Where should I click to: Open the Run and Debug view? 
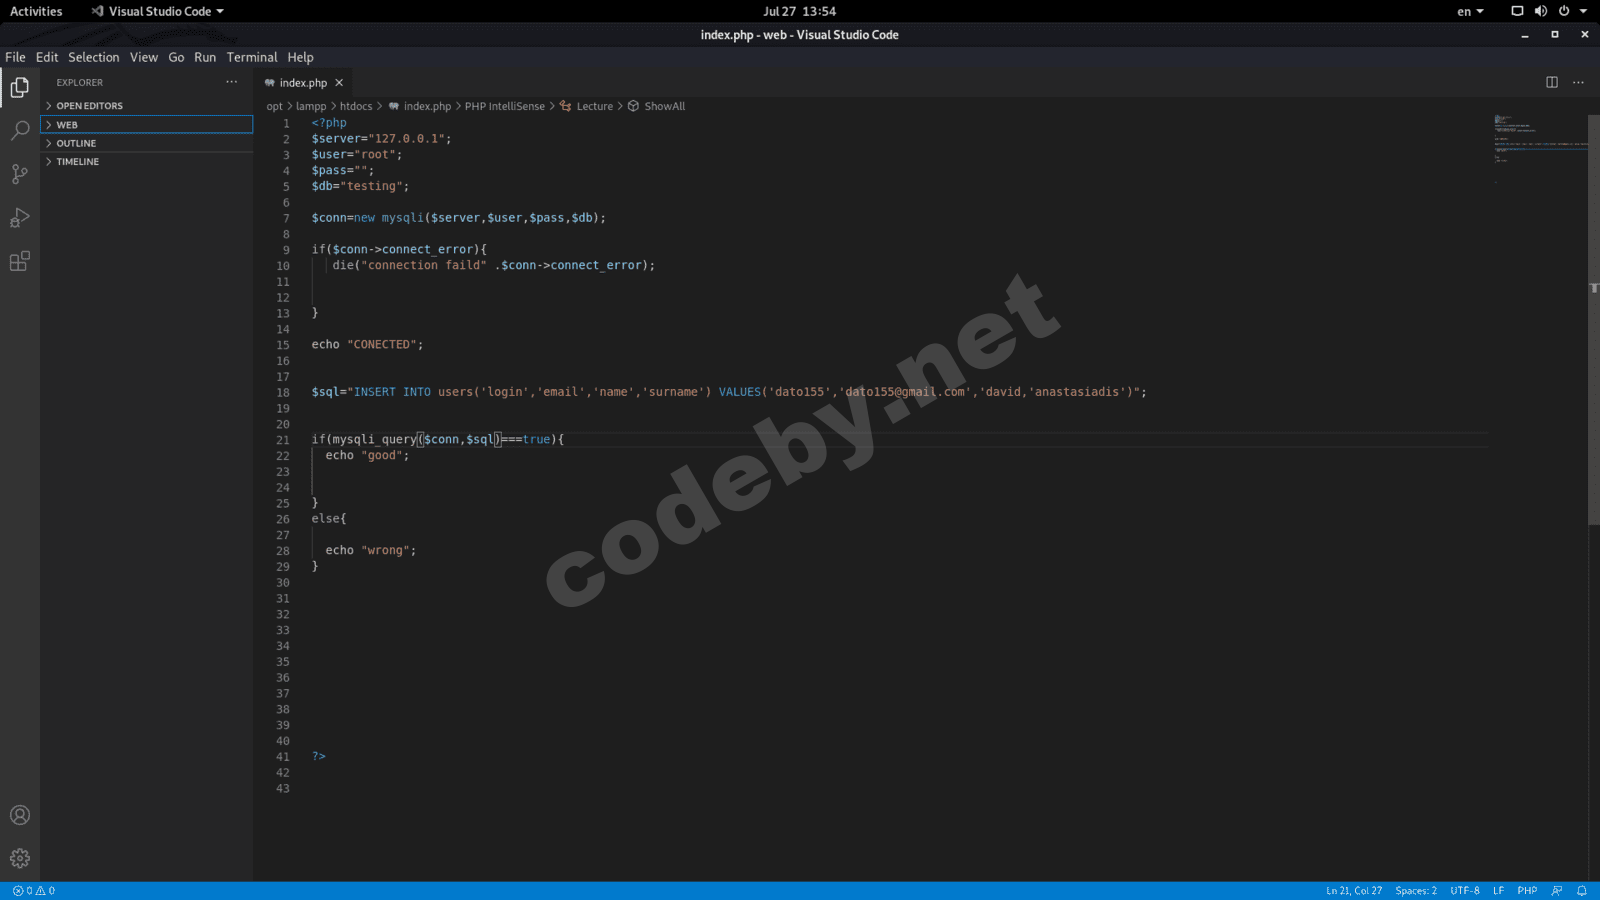pyautogui.click(x=19, y=218)
